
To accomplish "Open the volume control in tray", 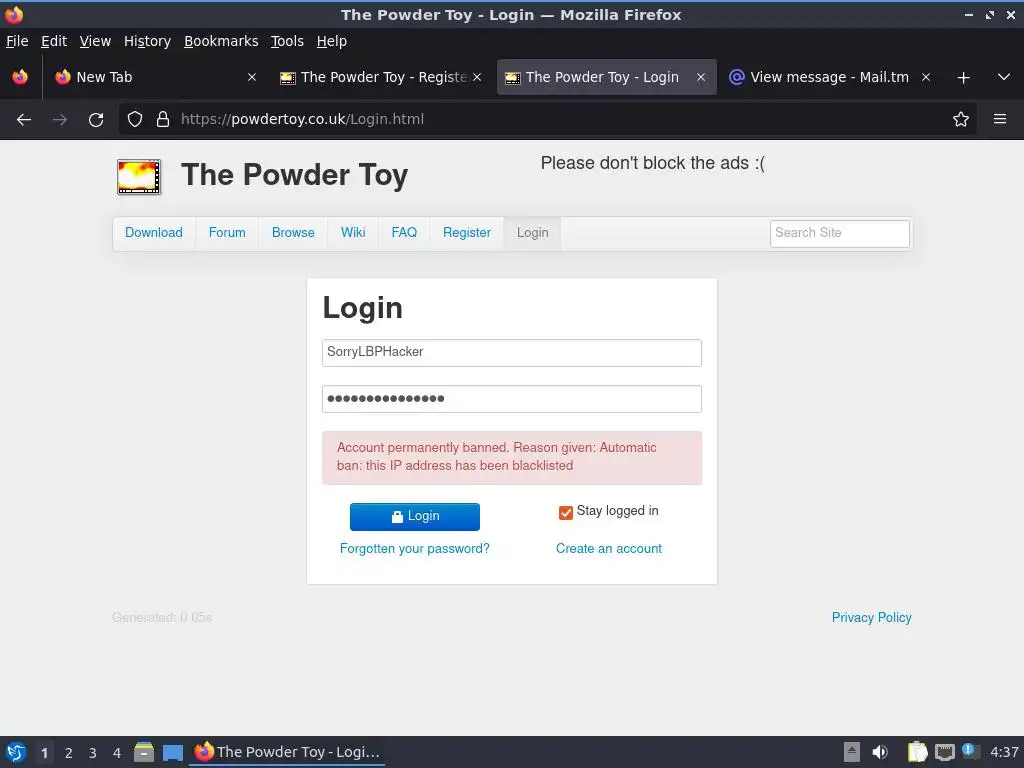I will pos(880,752).
